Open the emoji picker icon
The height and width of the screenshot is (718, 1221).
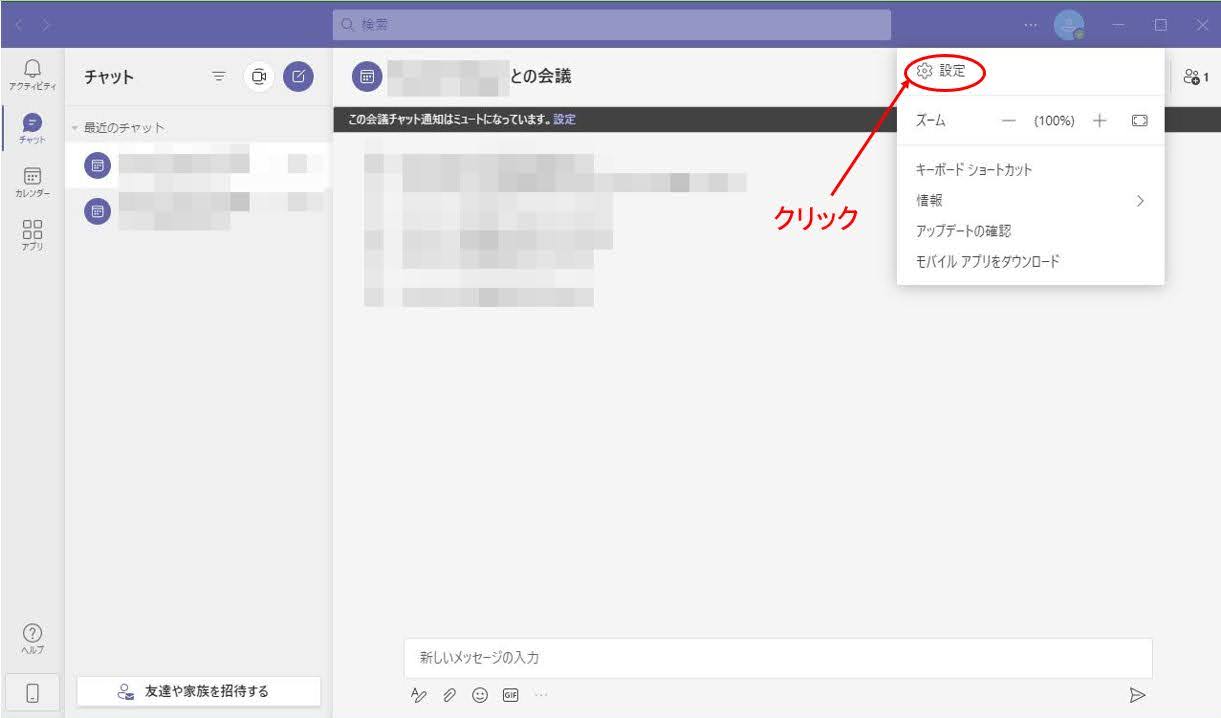pyautogui.click(x=480, y=694)
